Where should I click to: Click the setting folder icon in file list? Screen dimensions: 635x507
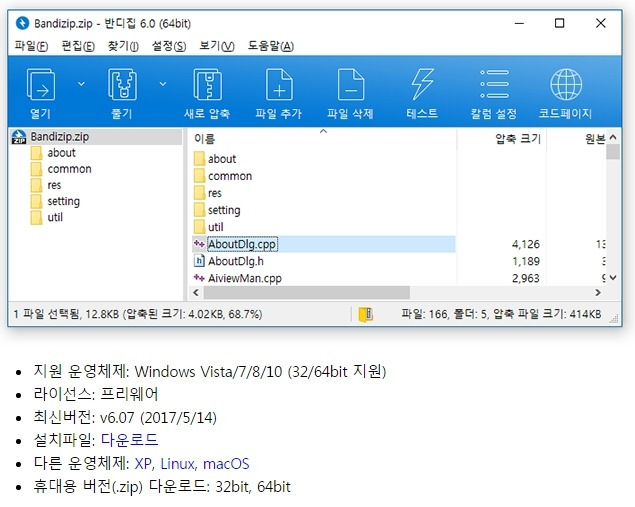199,210
